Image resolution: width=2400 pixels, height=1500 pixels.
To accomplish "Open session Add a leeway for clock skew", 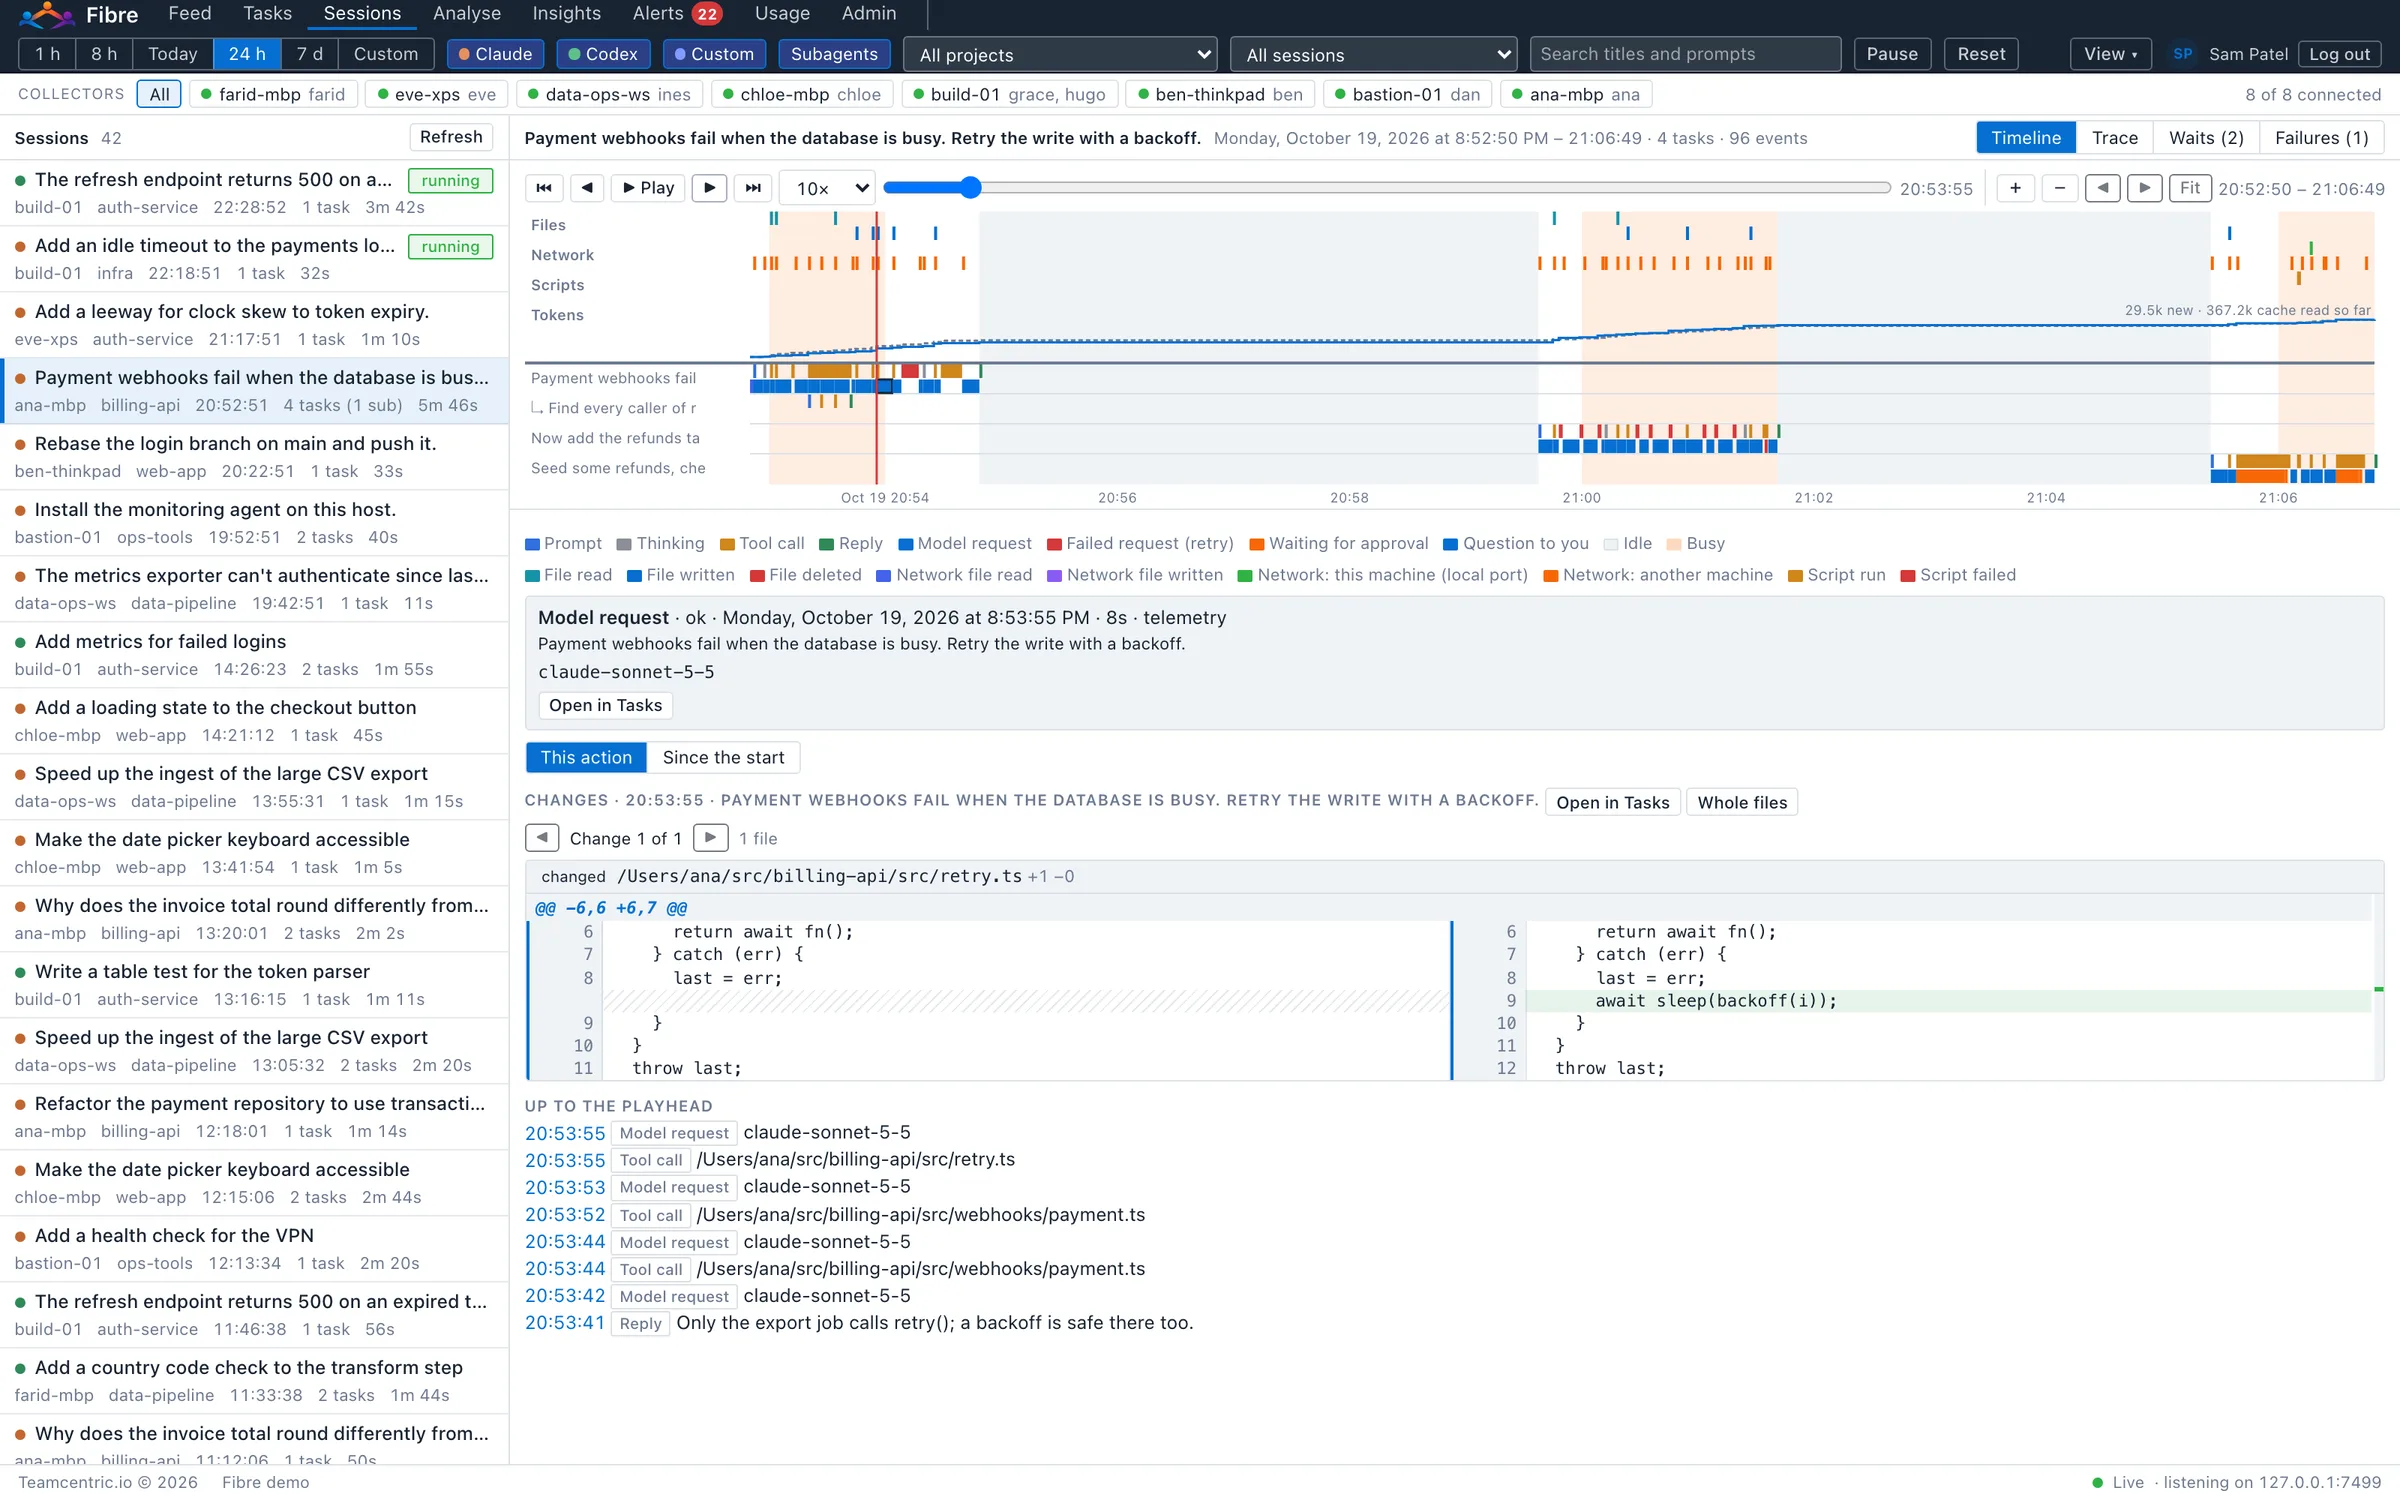I will (254, 325).
